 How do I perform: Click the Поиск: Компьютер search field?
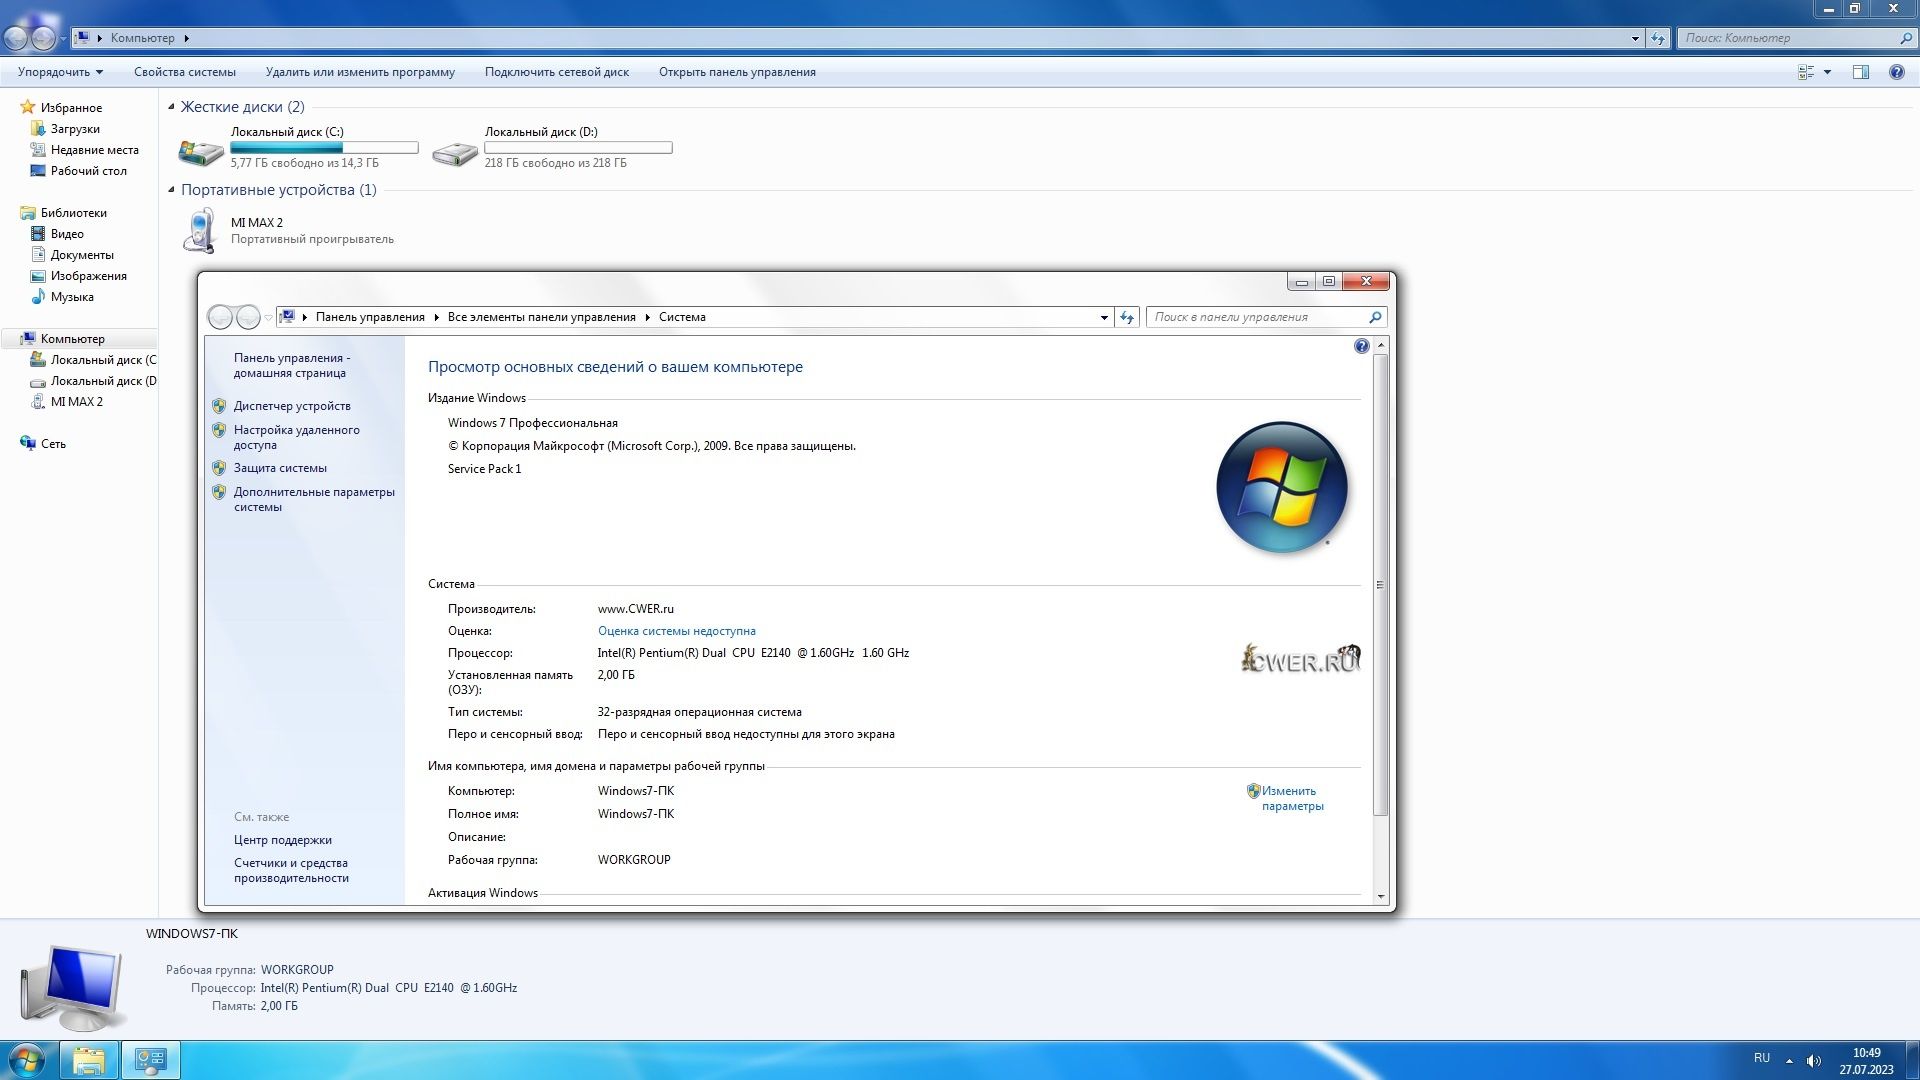pos(1790,38)
